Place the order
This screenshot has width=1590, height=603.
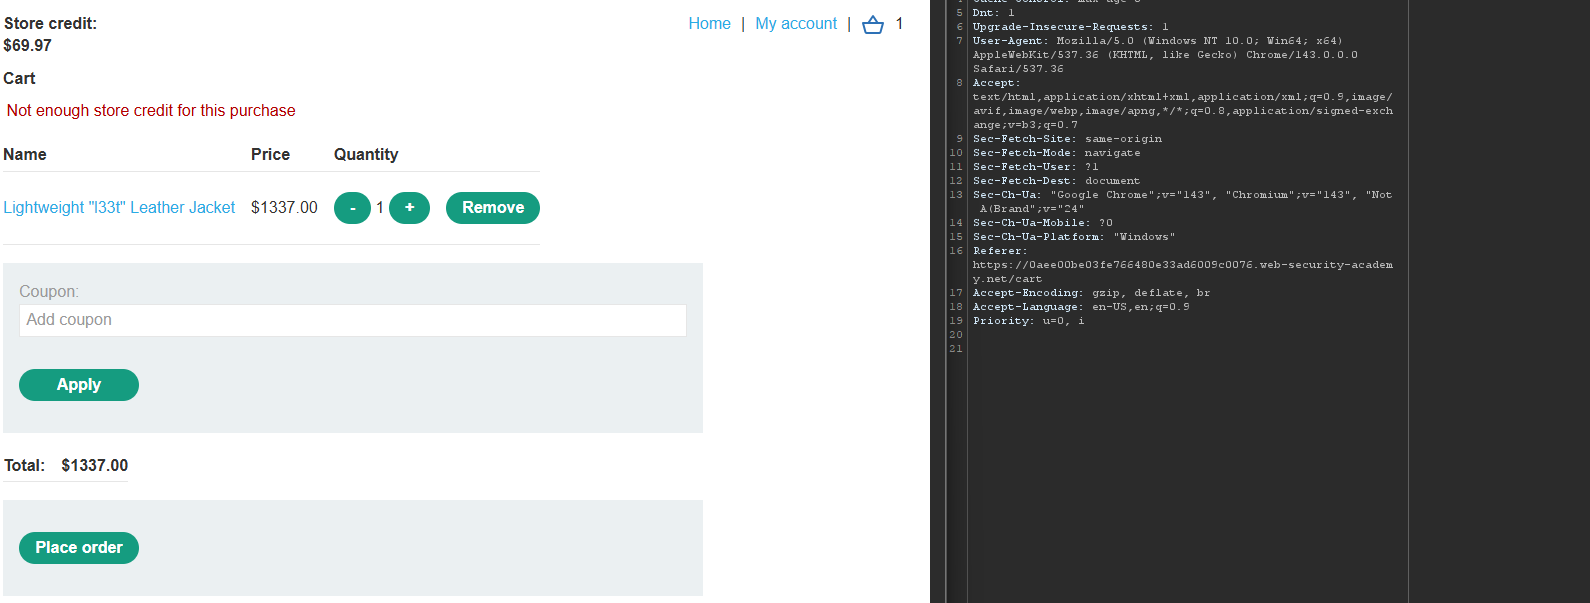click(x=79, y=548)
